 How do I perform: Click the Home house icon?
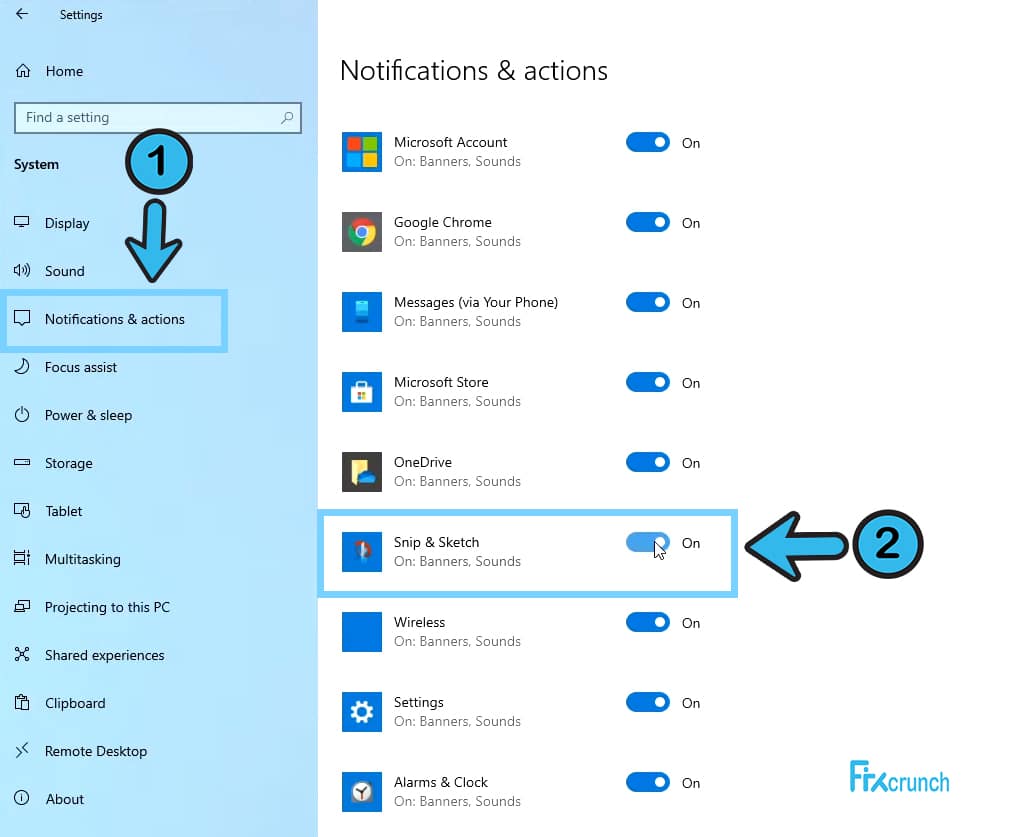coord(23,71)
